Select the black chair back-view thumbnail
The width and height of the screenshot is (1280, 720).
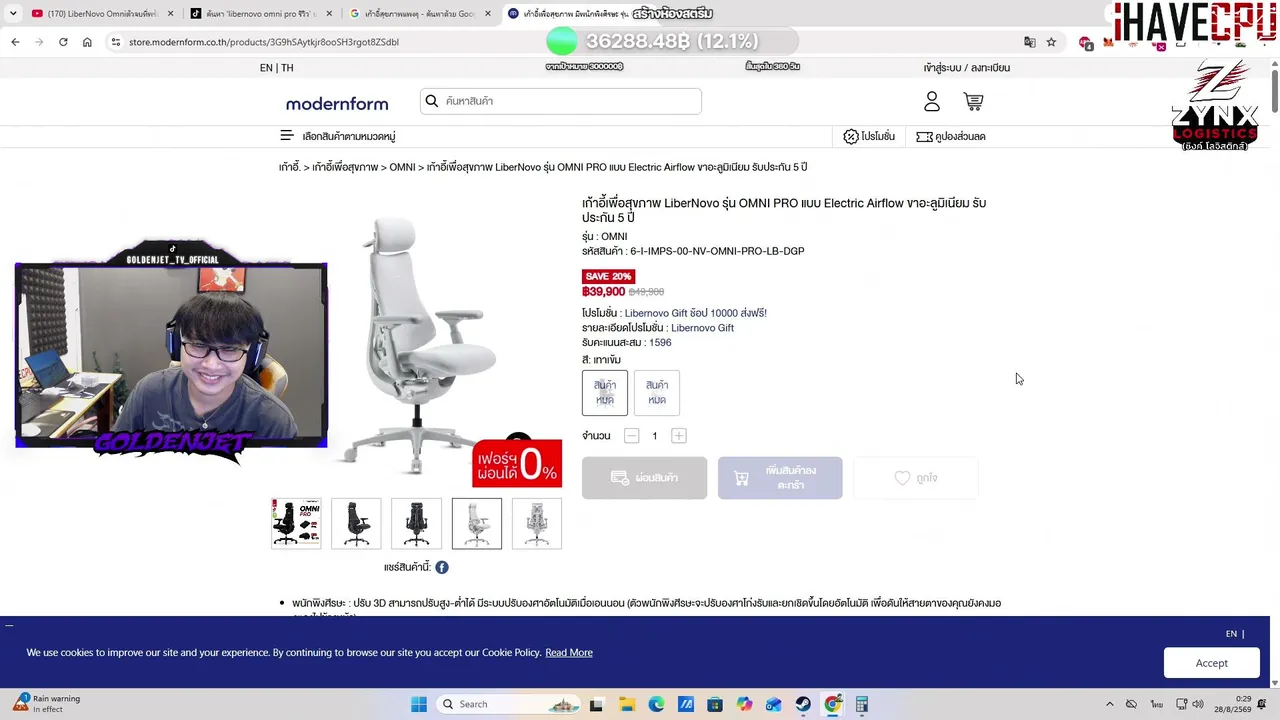pyautogui.click(x=416, y=523)
